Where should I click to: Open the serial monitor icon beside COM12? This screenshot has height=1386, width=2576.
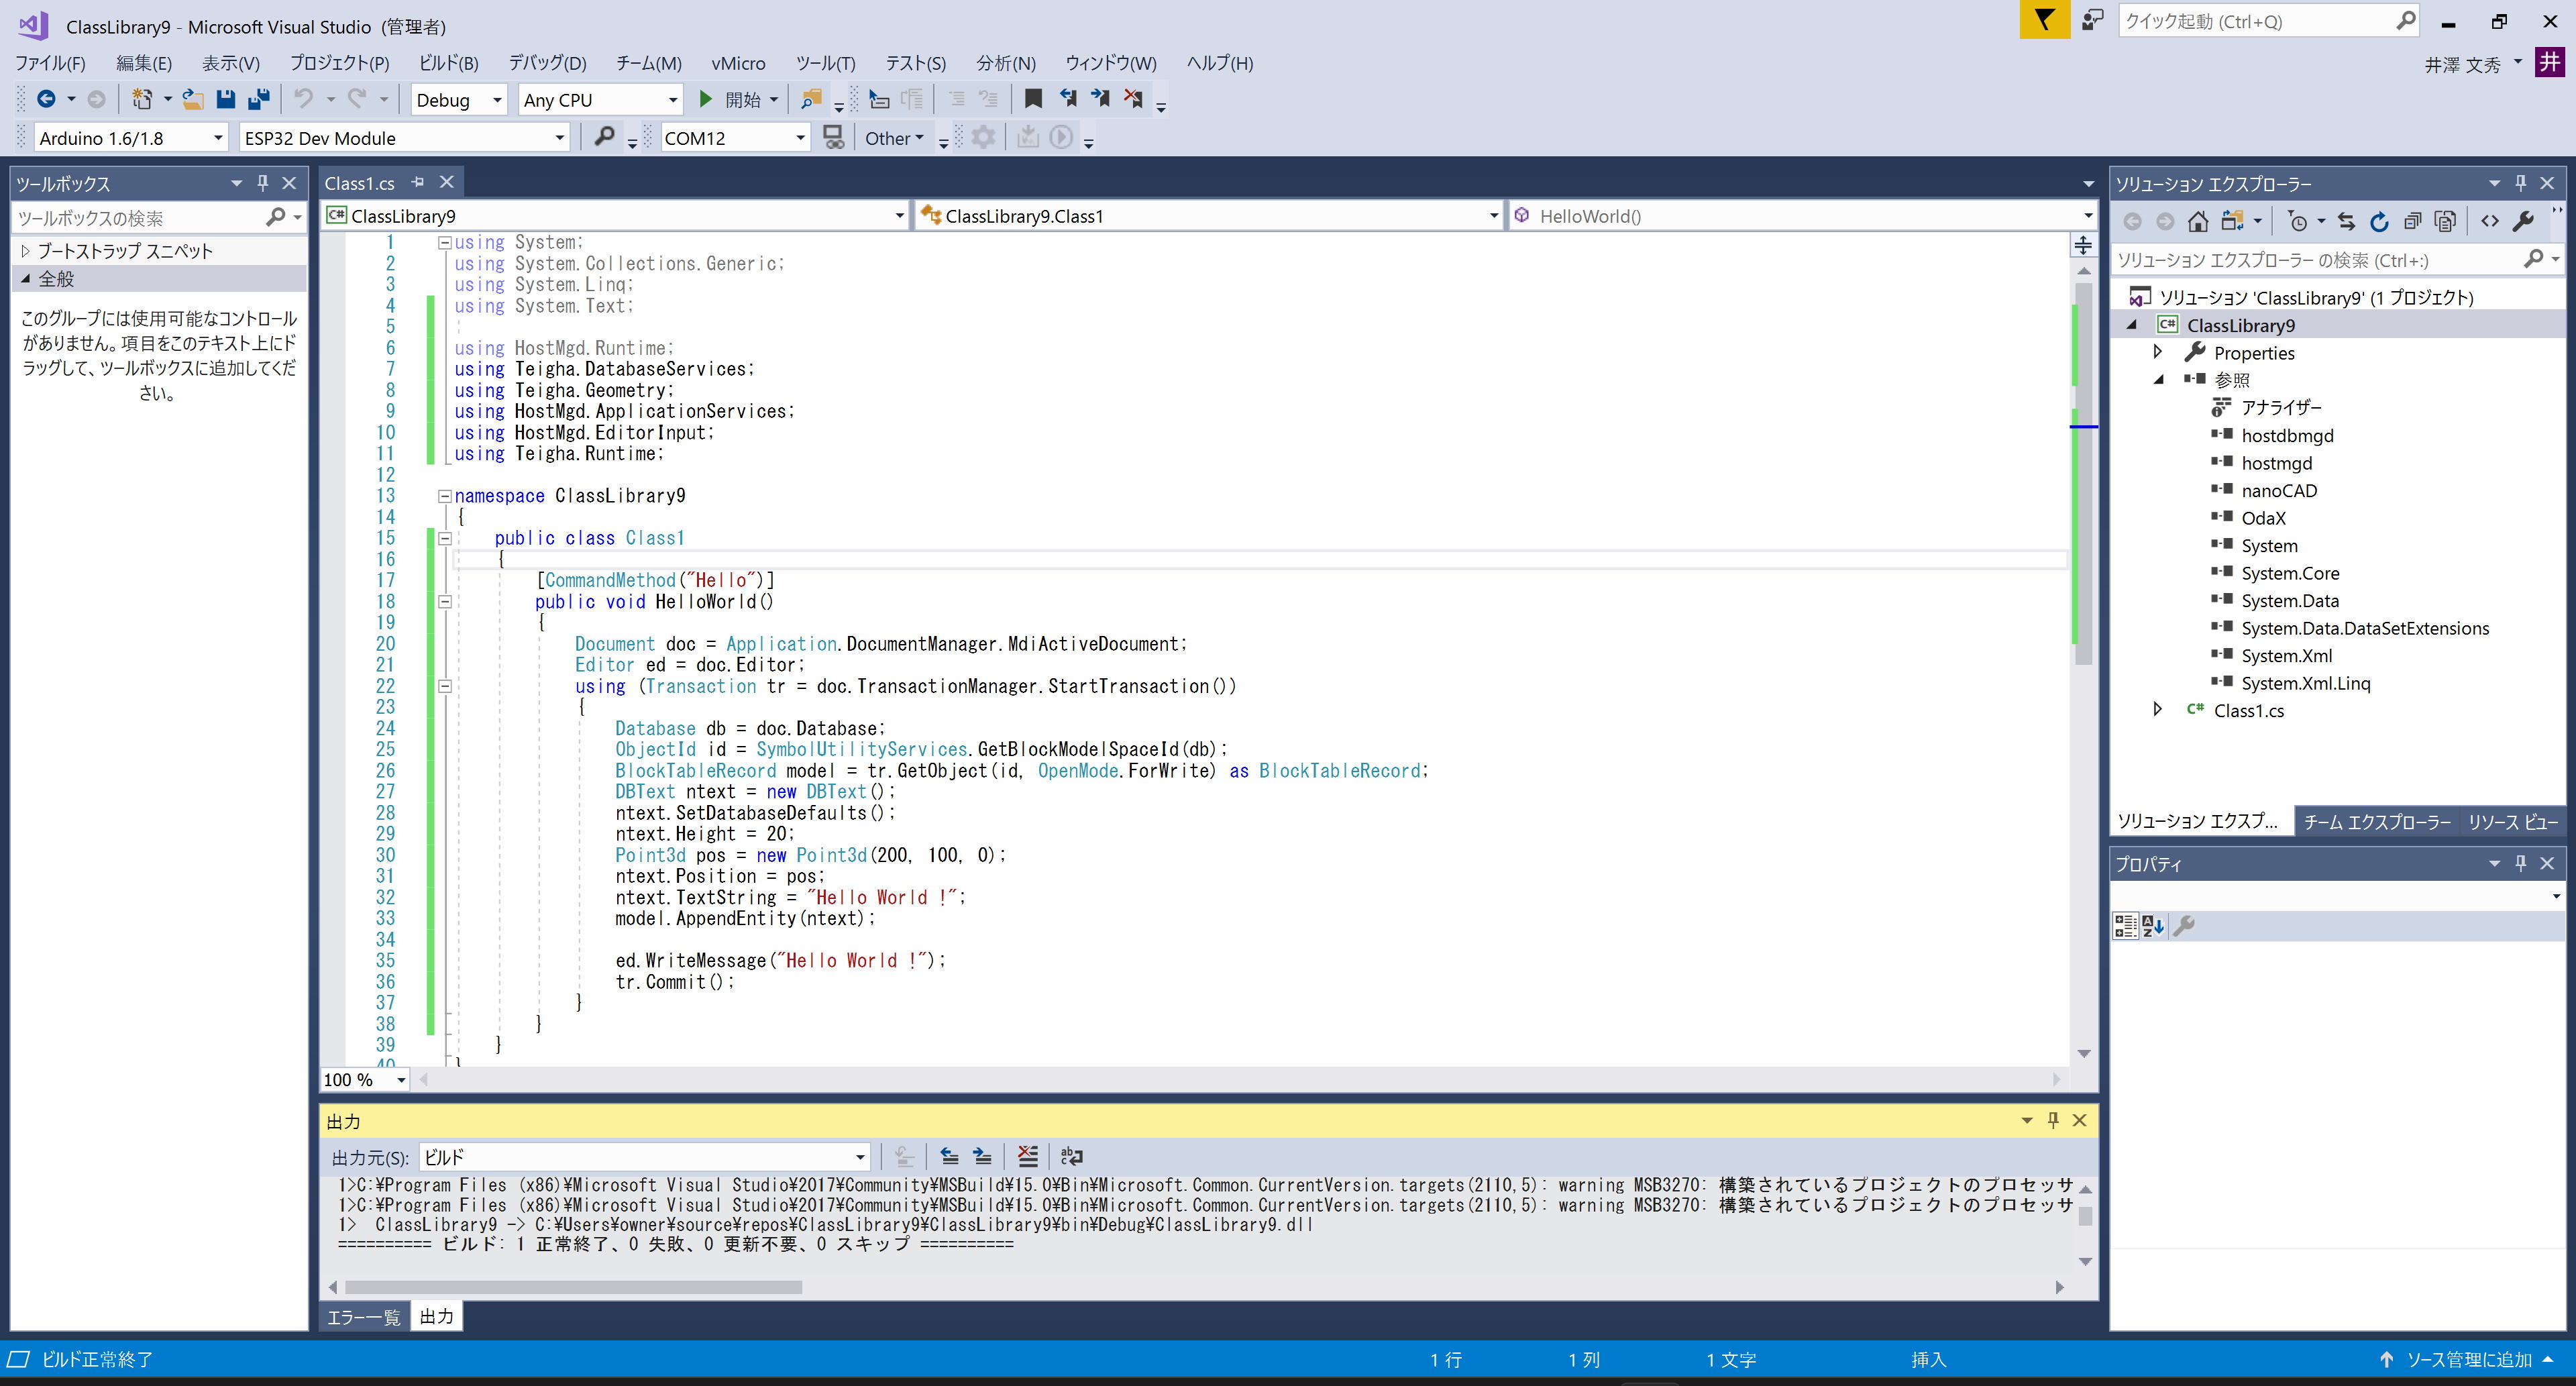coord(833,137)
